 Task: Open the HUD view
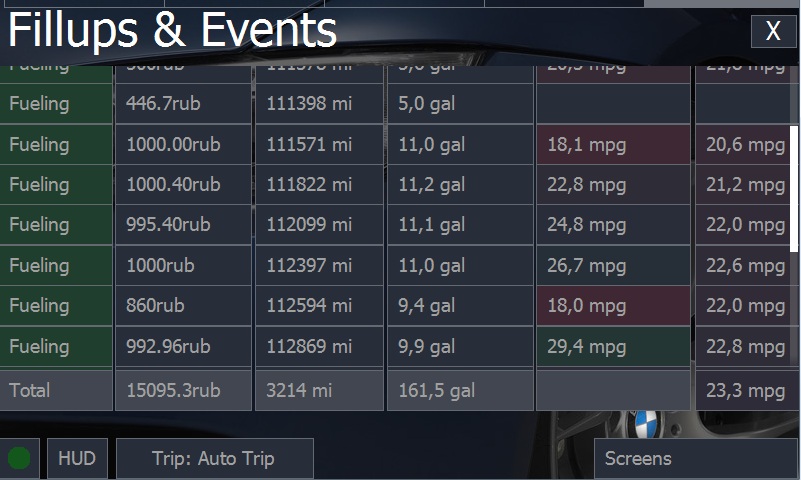click(77, 459)
